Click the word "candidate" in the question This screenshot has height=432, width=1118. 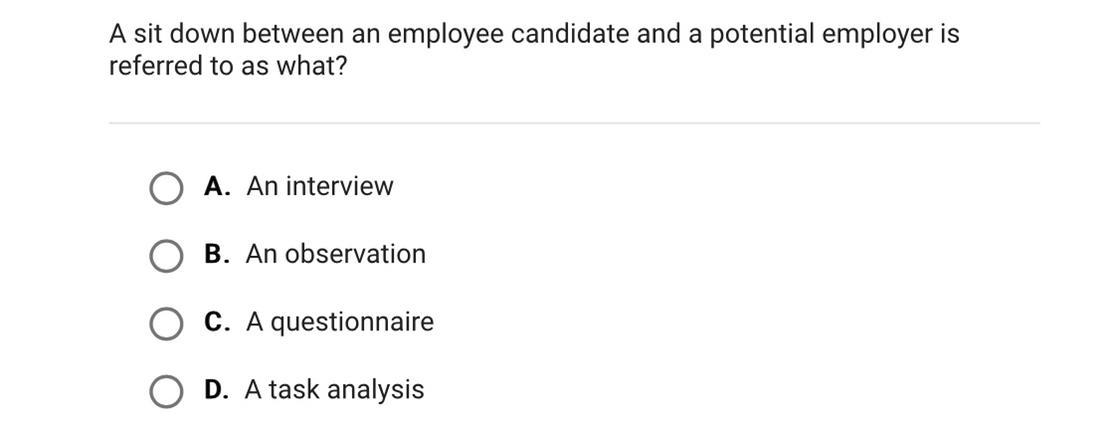coord(570,34)
